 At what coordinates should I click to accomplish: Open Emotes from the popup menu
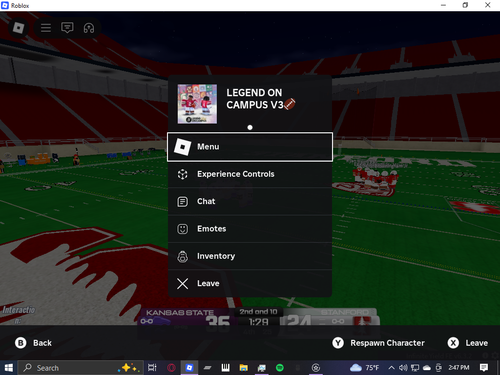(x=250, y=229)
